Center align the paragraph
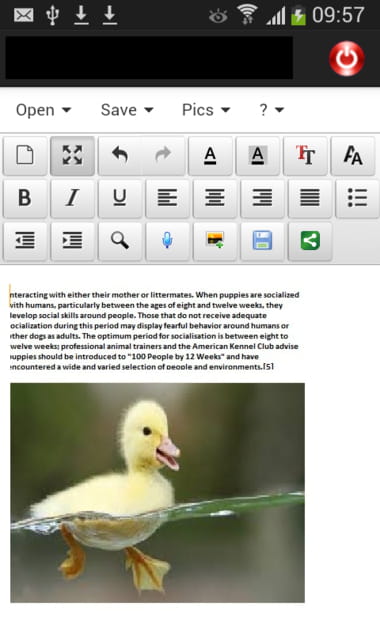 click(x=215, y=198)
